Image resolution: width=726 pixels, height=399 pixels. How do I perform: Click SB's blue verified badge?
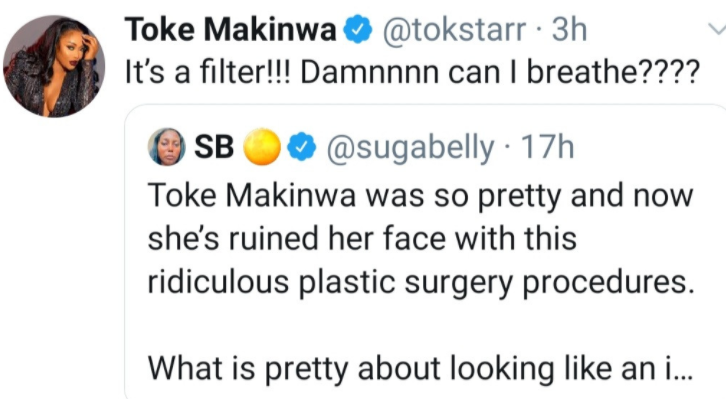[301, 147]
